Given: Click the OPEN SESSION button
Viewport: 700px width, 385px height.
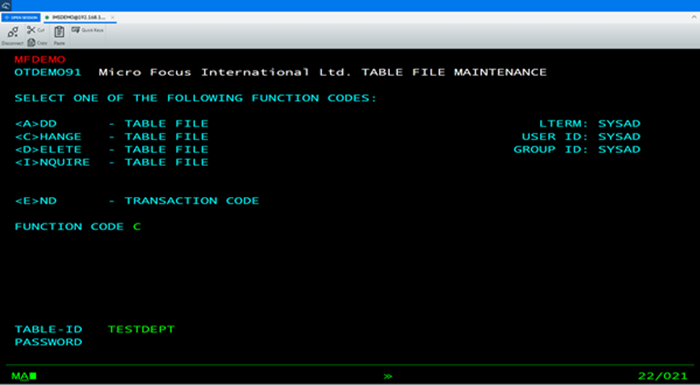Looking at the screenshot, I should pos(21,17).
